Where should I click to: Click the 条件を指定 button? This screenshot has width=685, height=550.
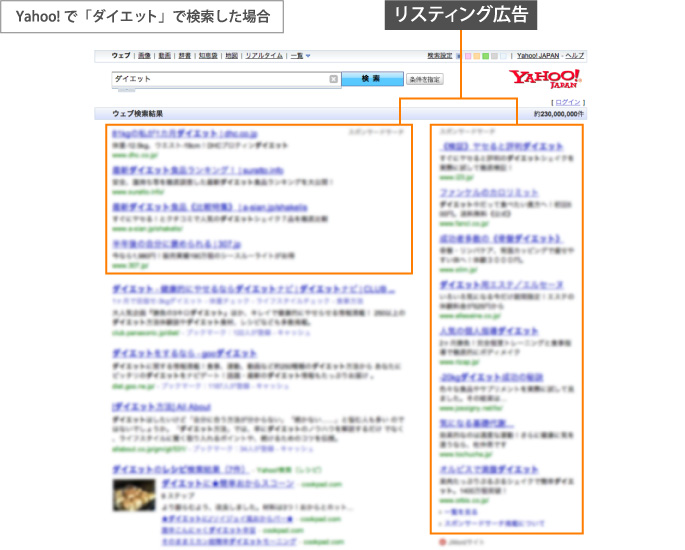pos(425,80)
